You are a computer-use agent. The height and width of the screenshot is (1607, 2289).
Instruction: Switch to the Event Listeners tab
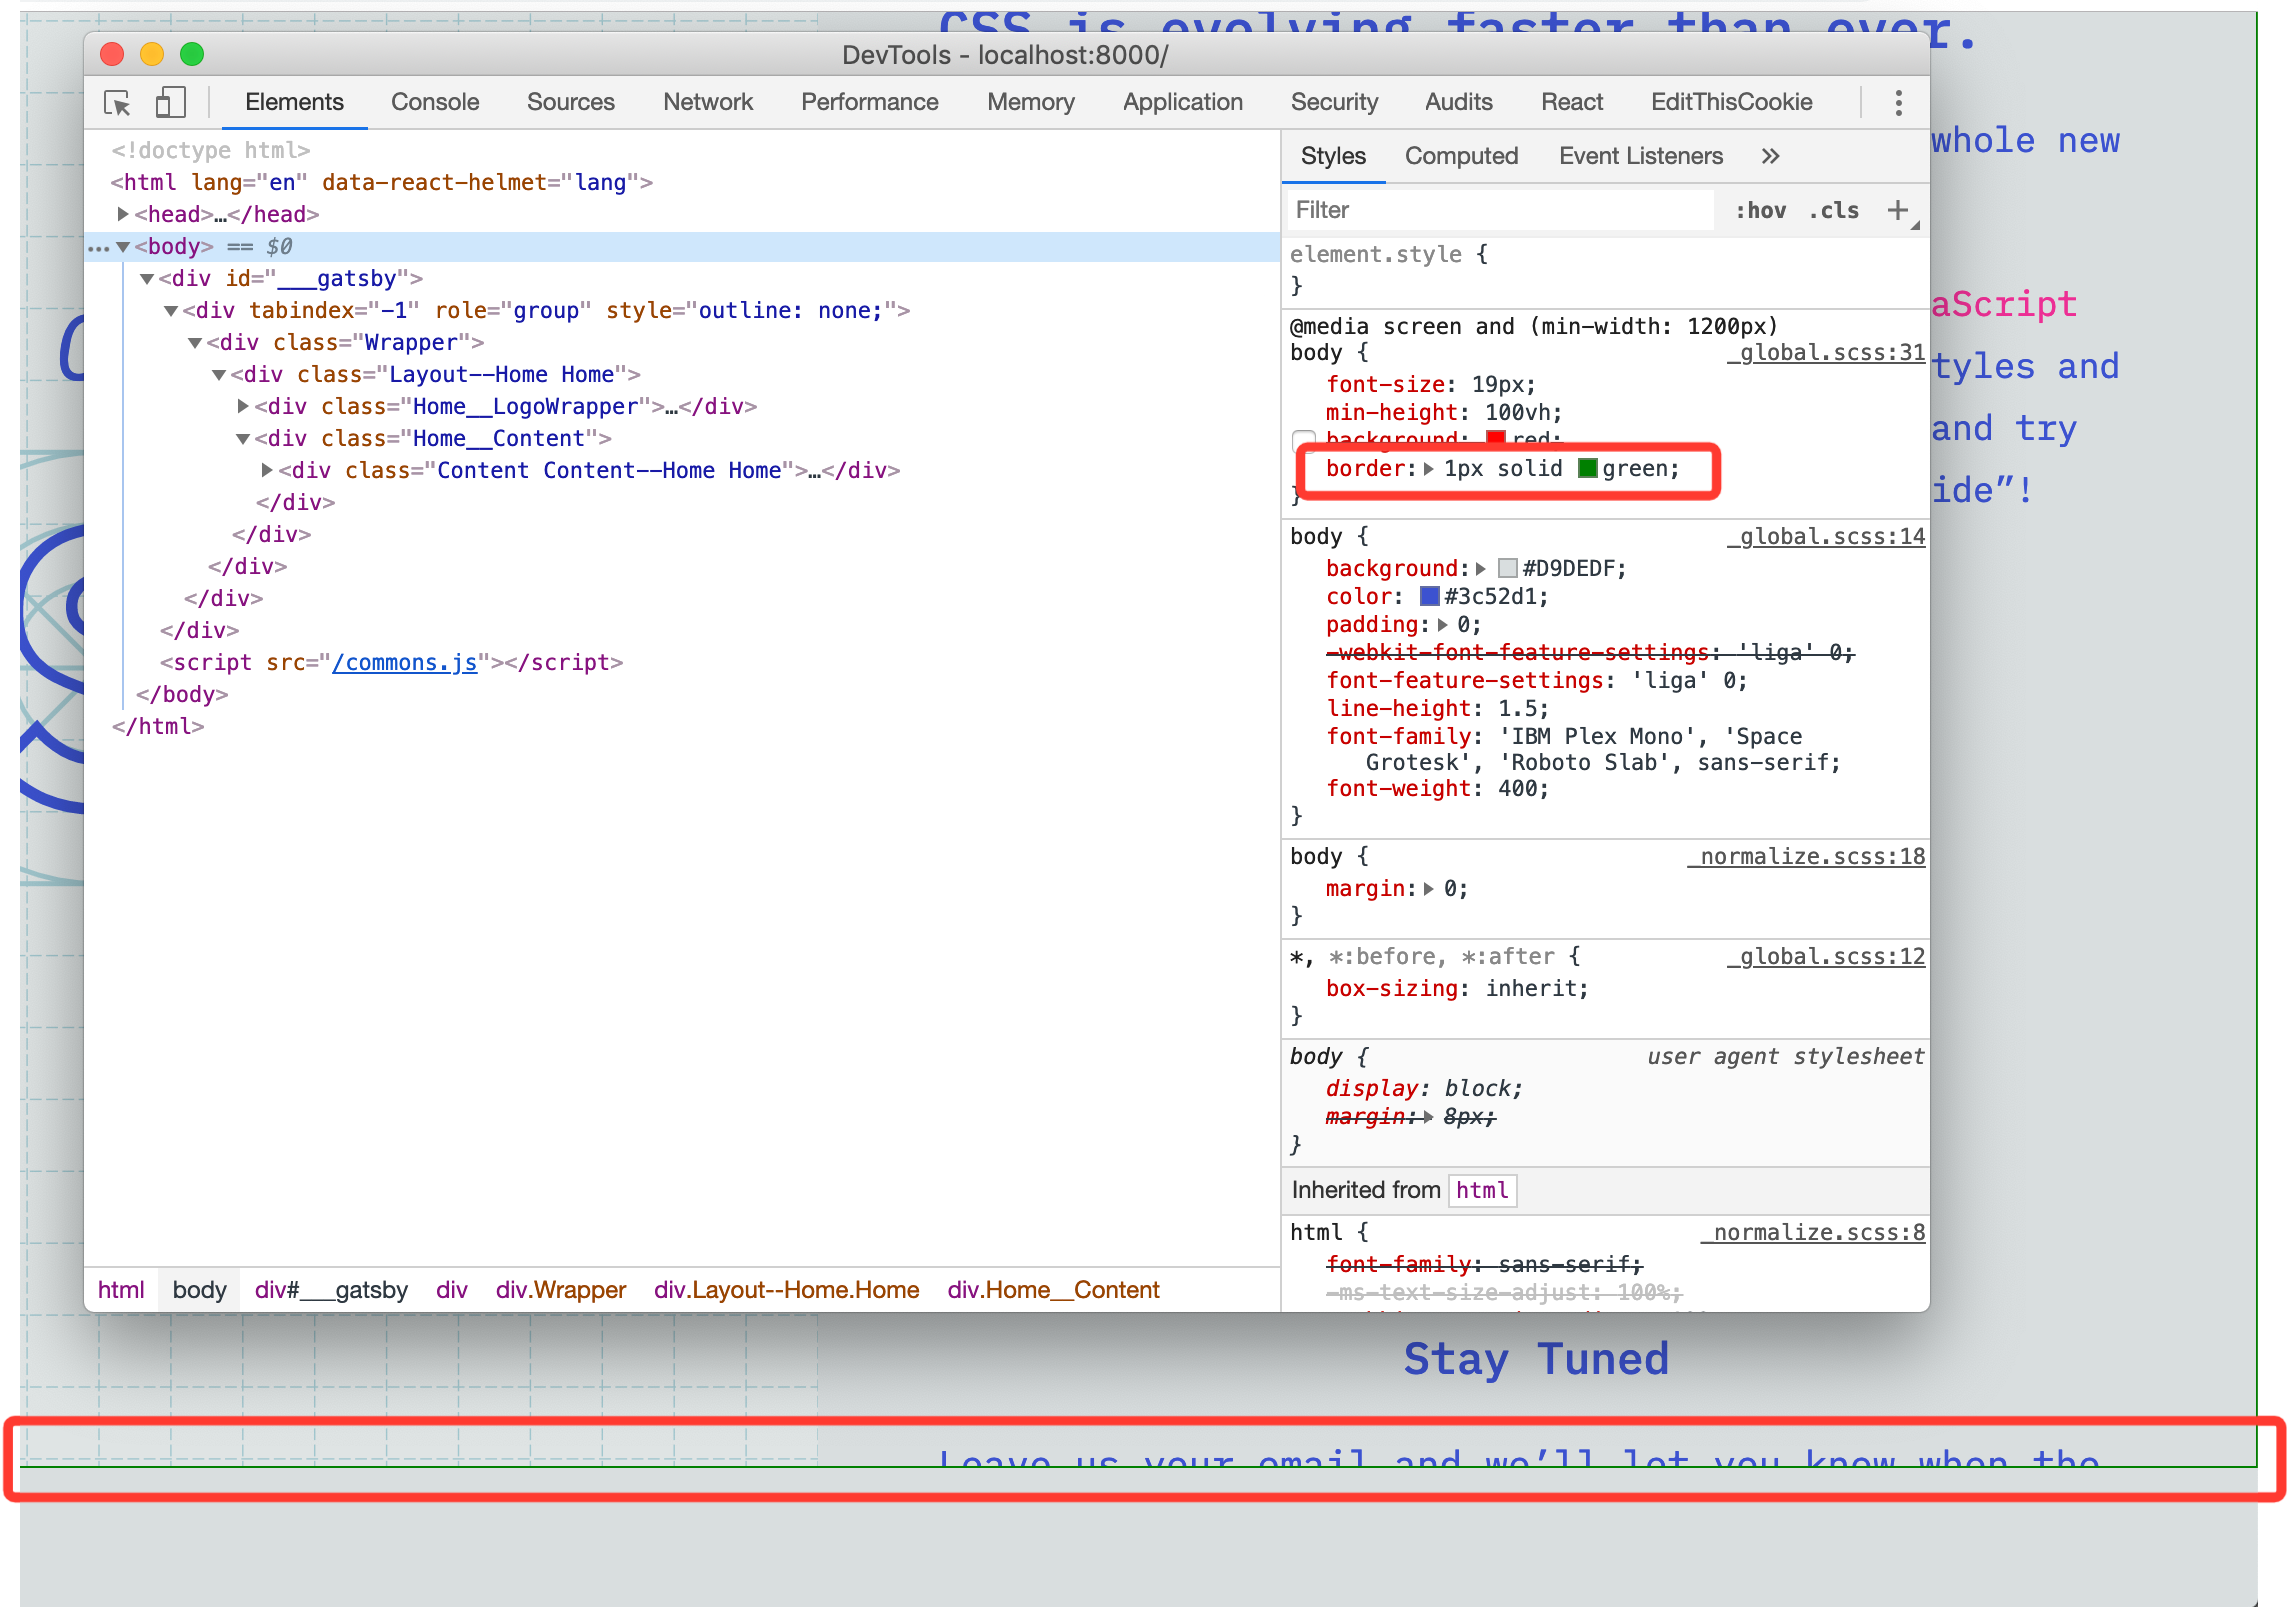point(1641,156)
